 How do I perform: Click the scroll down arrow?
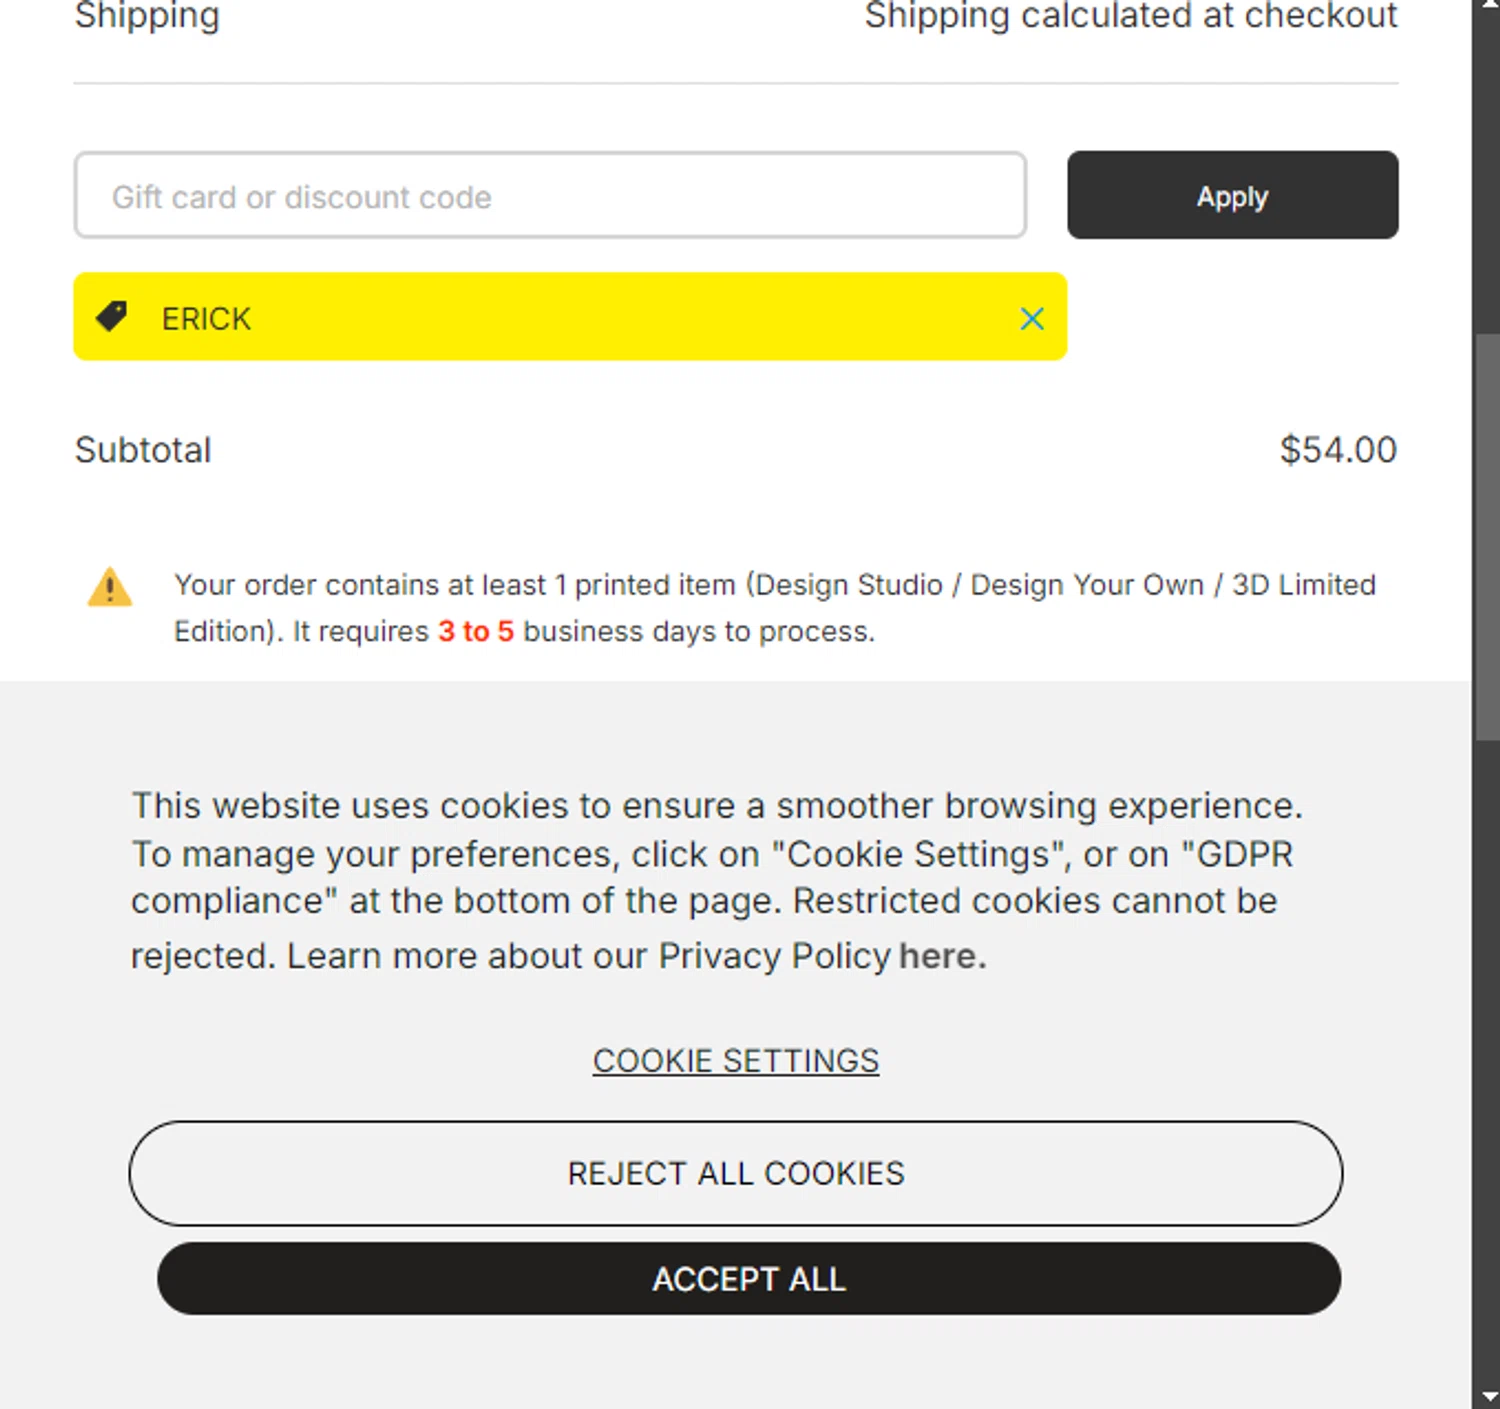(1487, 1396)
